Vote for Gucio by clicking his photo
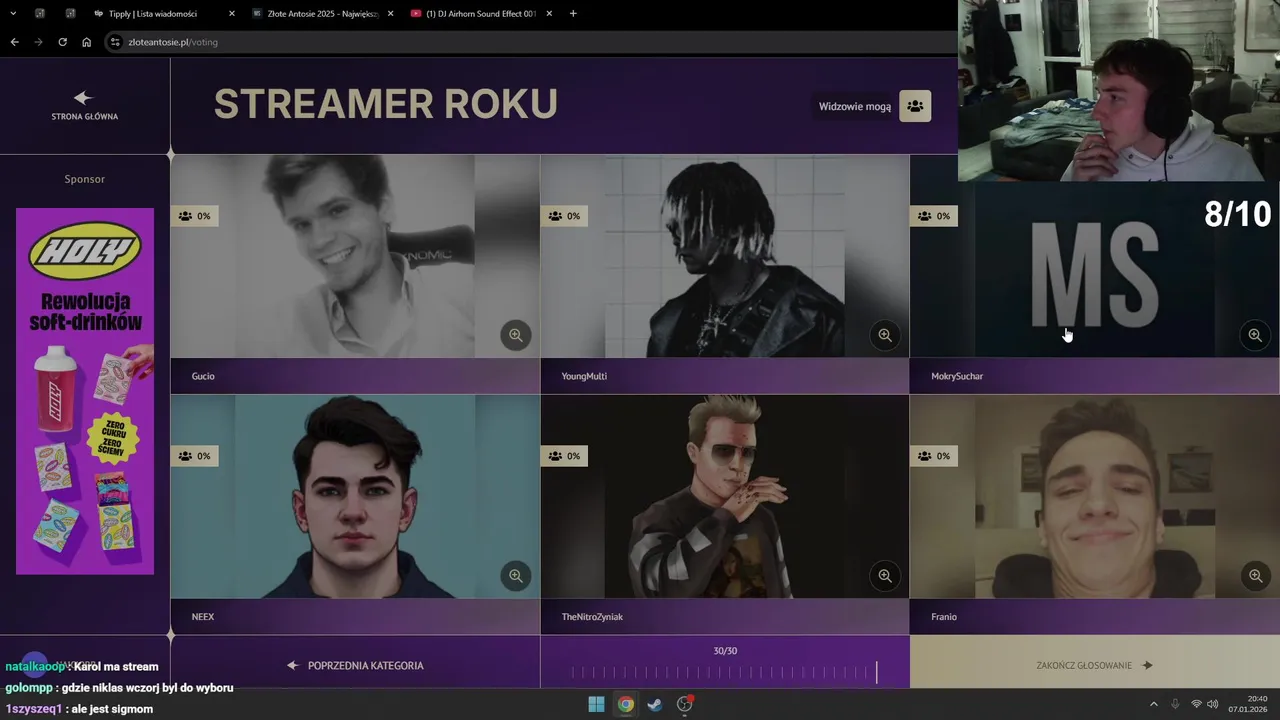This screenshot has height=720, width=1280. [355, 256]
